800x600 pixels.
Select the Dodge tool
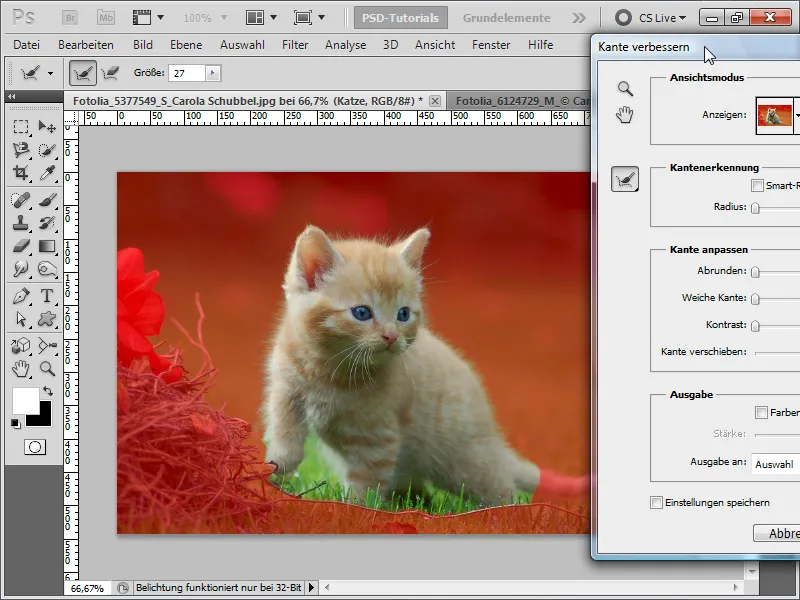coord(47,269)
